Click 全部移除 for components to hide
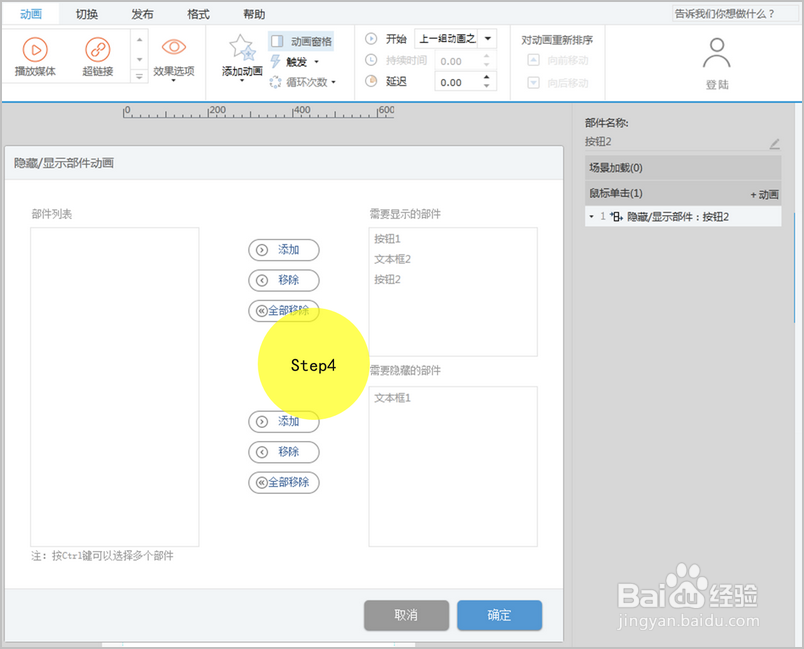The width and height of the screenshot is (804, 649). click(284, 482)
